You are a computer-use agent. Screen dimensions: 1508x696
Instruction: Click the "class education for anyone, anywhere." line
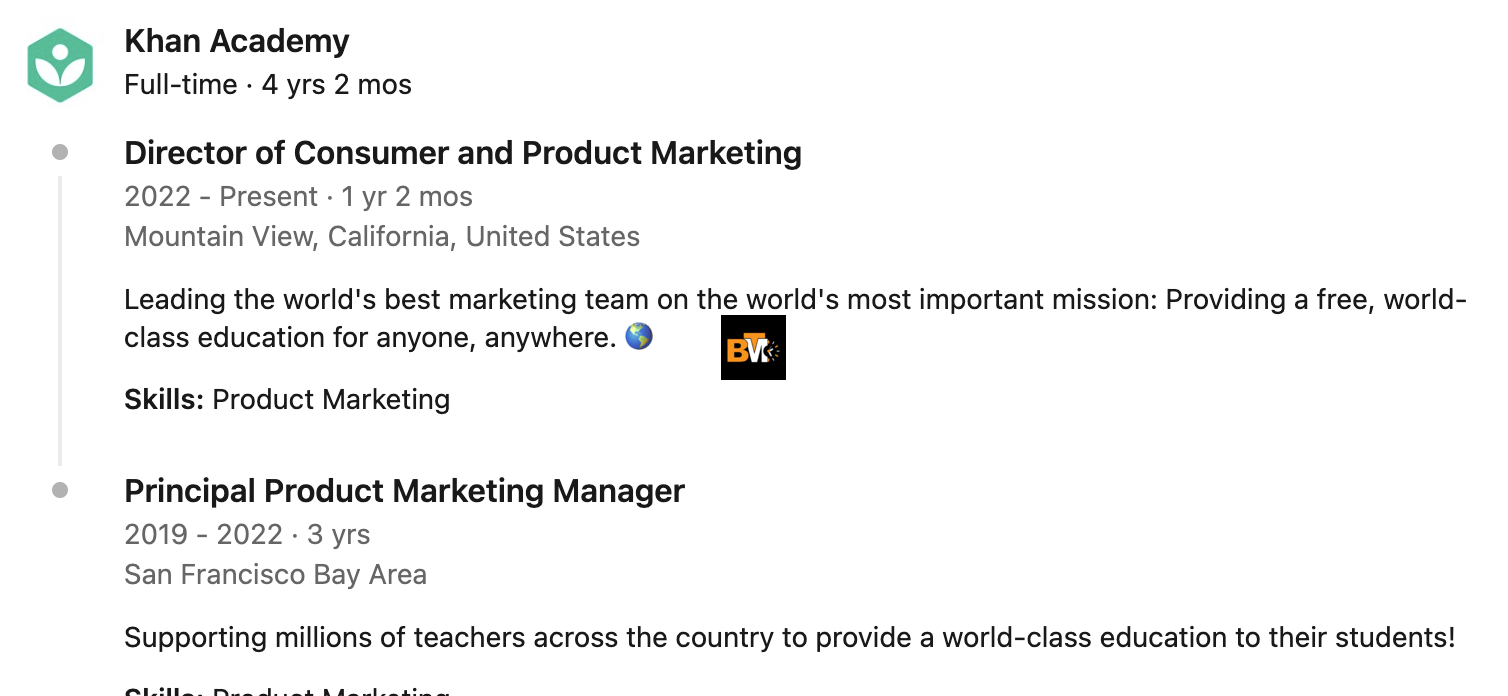(x=369, y=338)
